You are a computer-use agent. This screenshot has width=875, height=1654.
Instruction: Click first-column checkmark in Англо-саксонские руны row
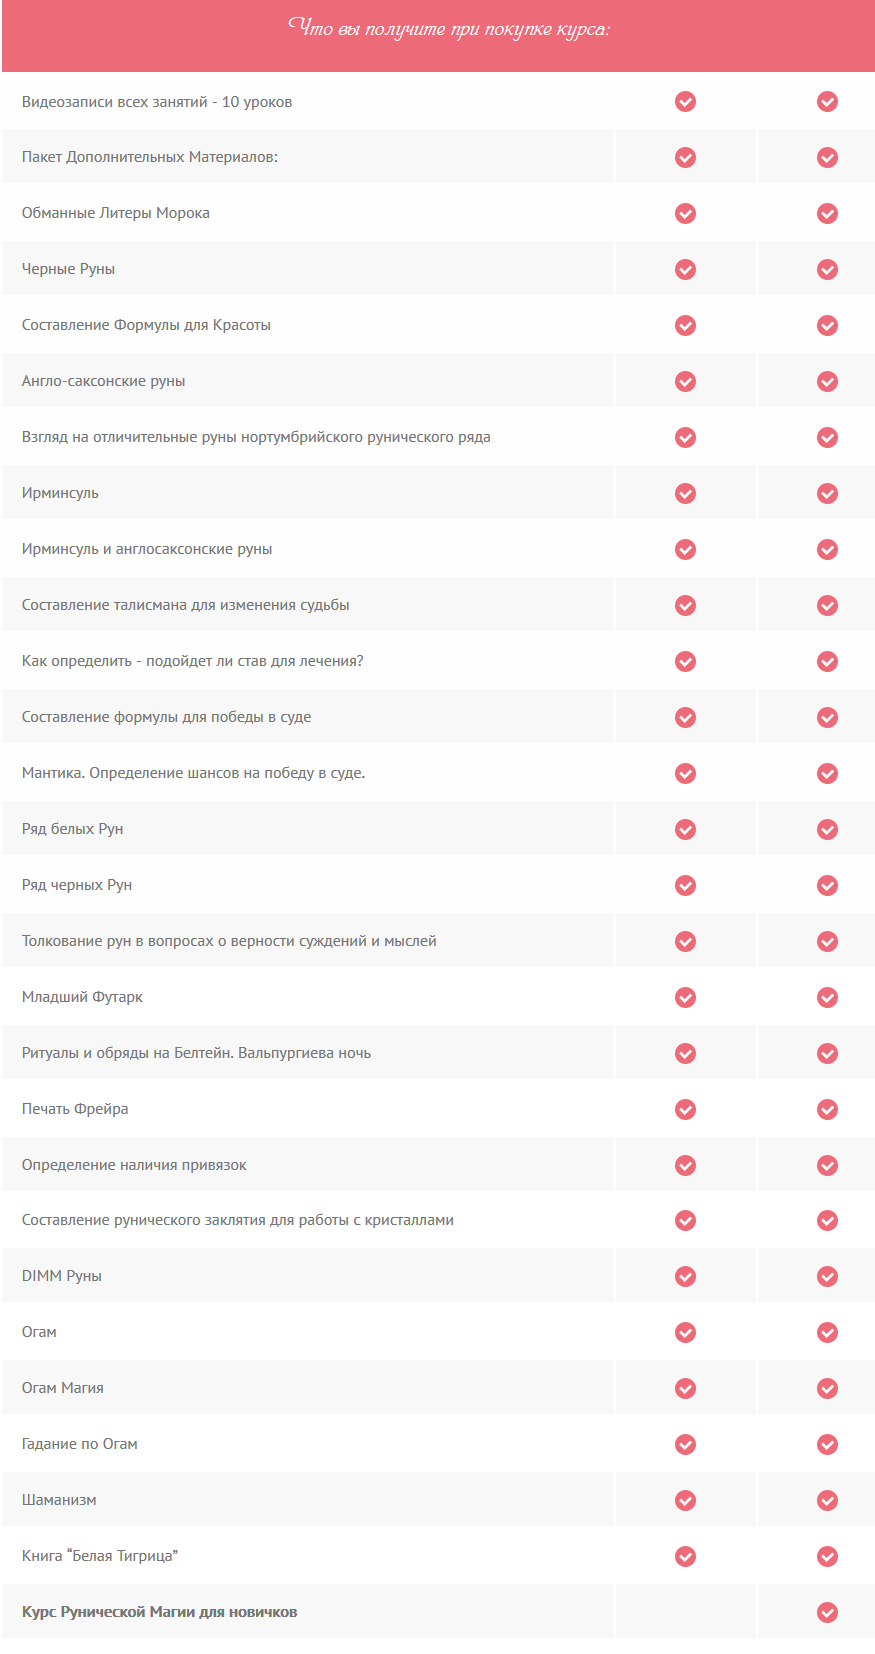tap(685, 382)
